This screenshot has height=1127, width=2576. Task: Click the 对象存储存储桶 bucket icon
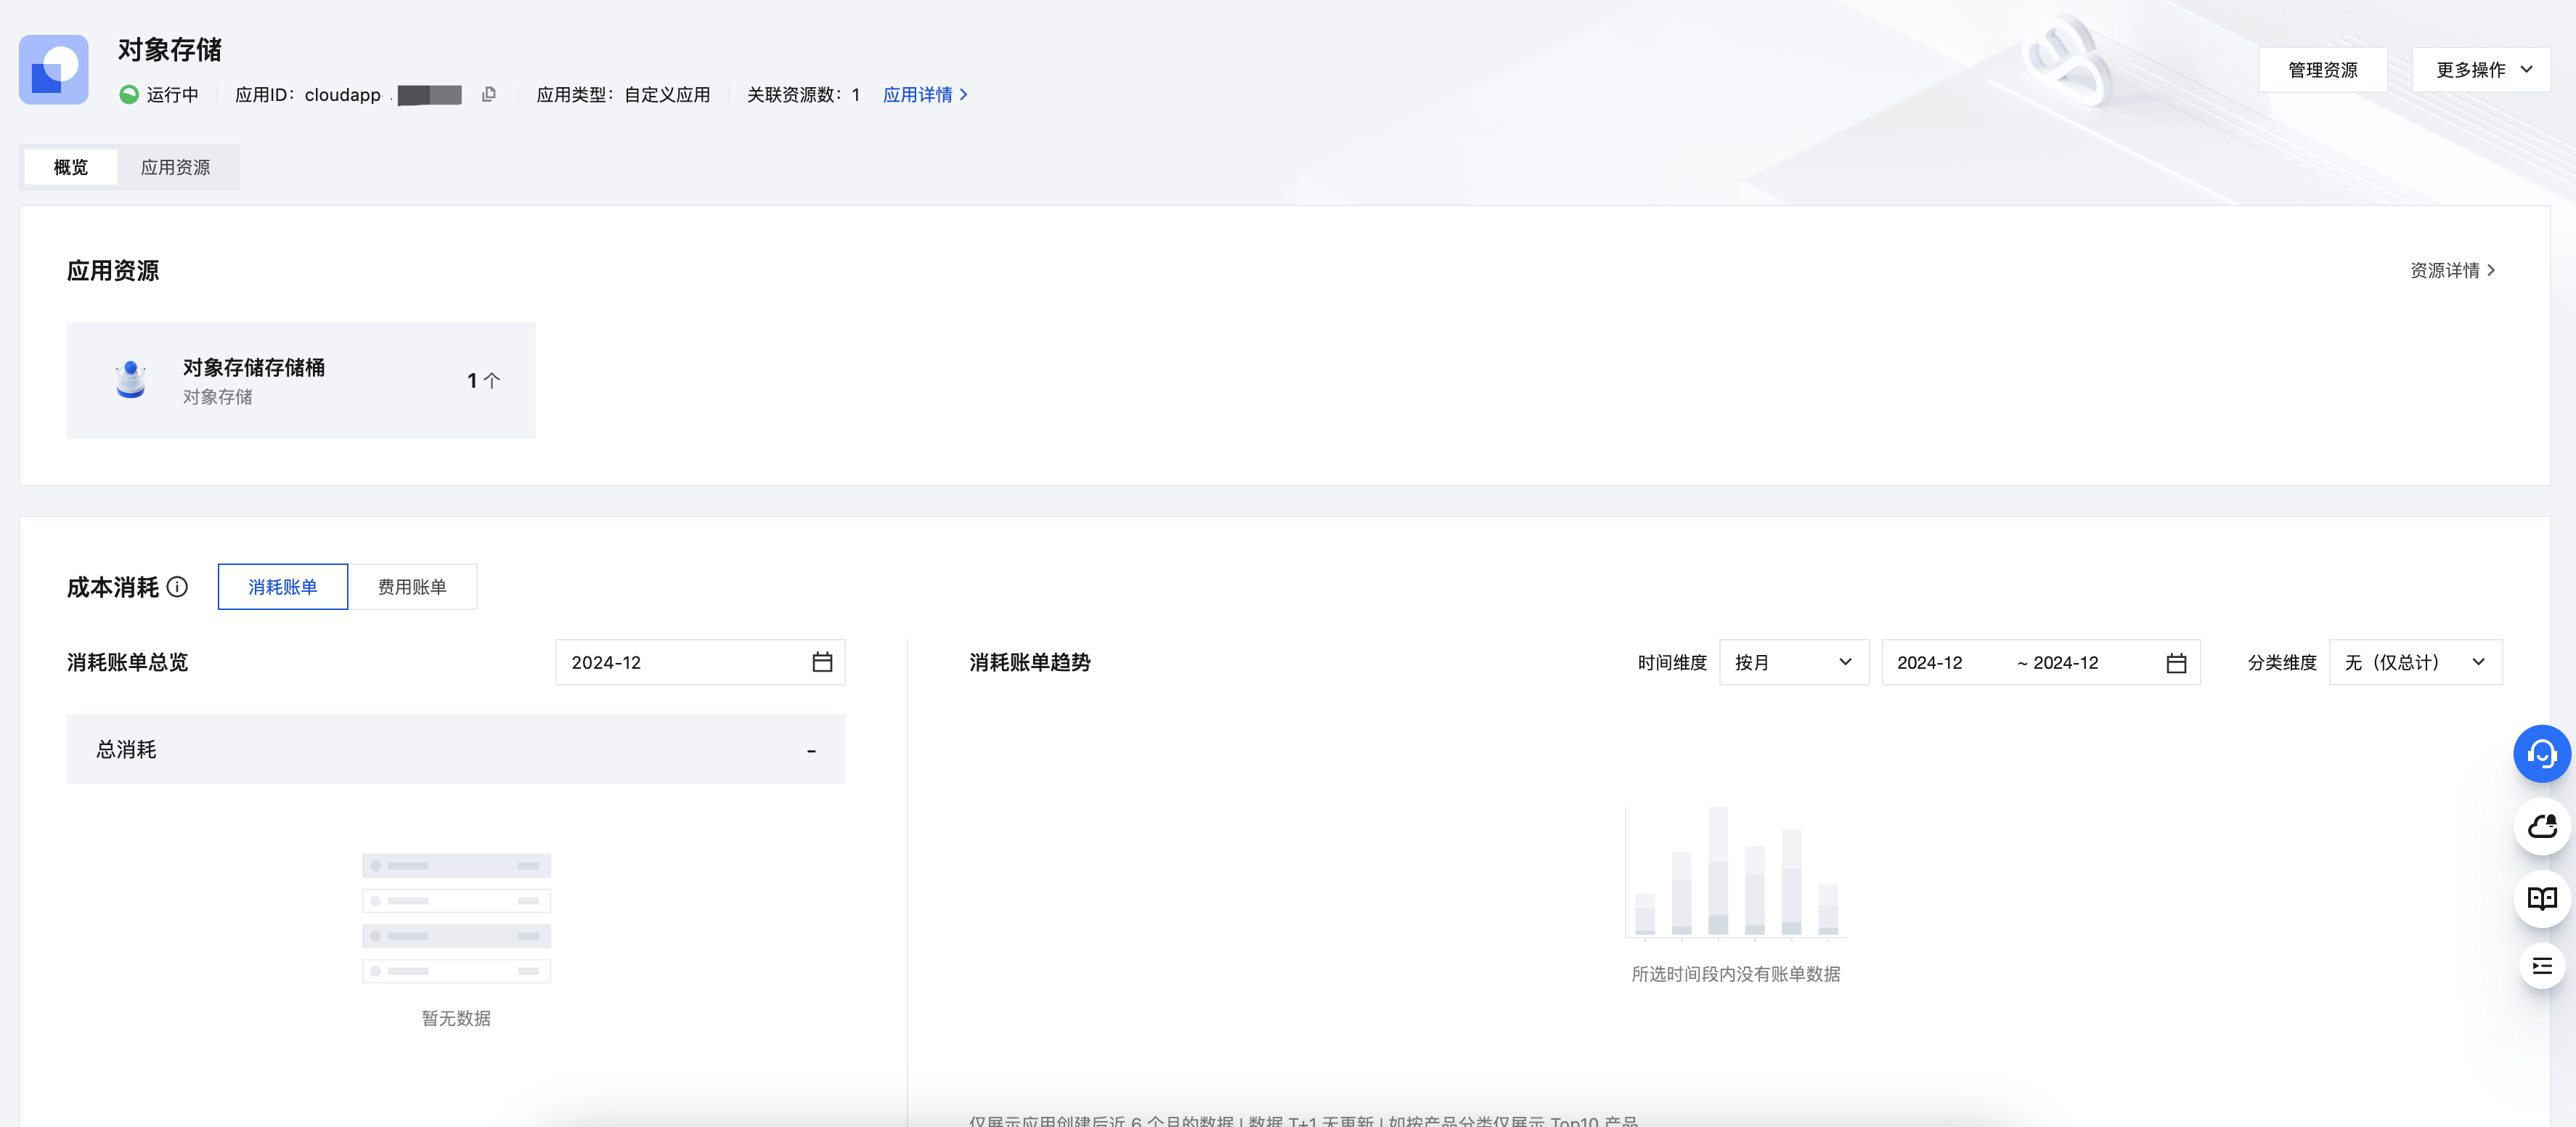[x=131, y=380]
